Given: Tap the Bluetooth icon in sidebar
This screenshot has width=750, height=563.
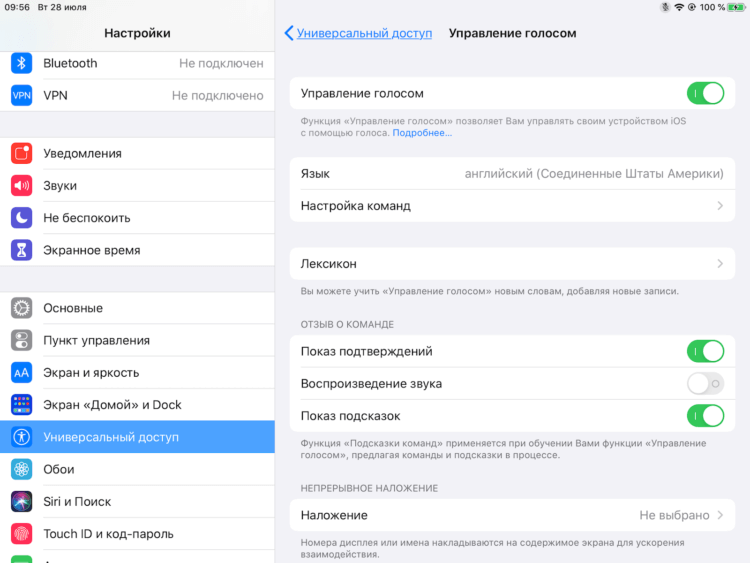Looking at the screenshot, I should [22, 63].
